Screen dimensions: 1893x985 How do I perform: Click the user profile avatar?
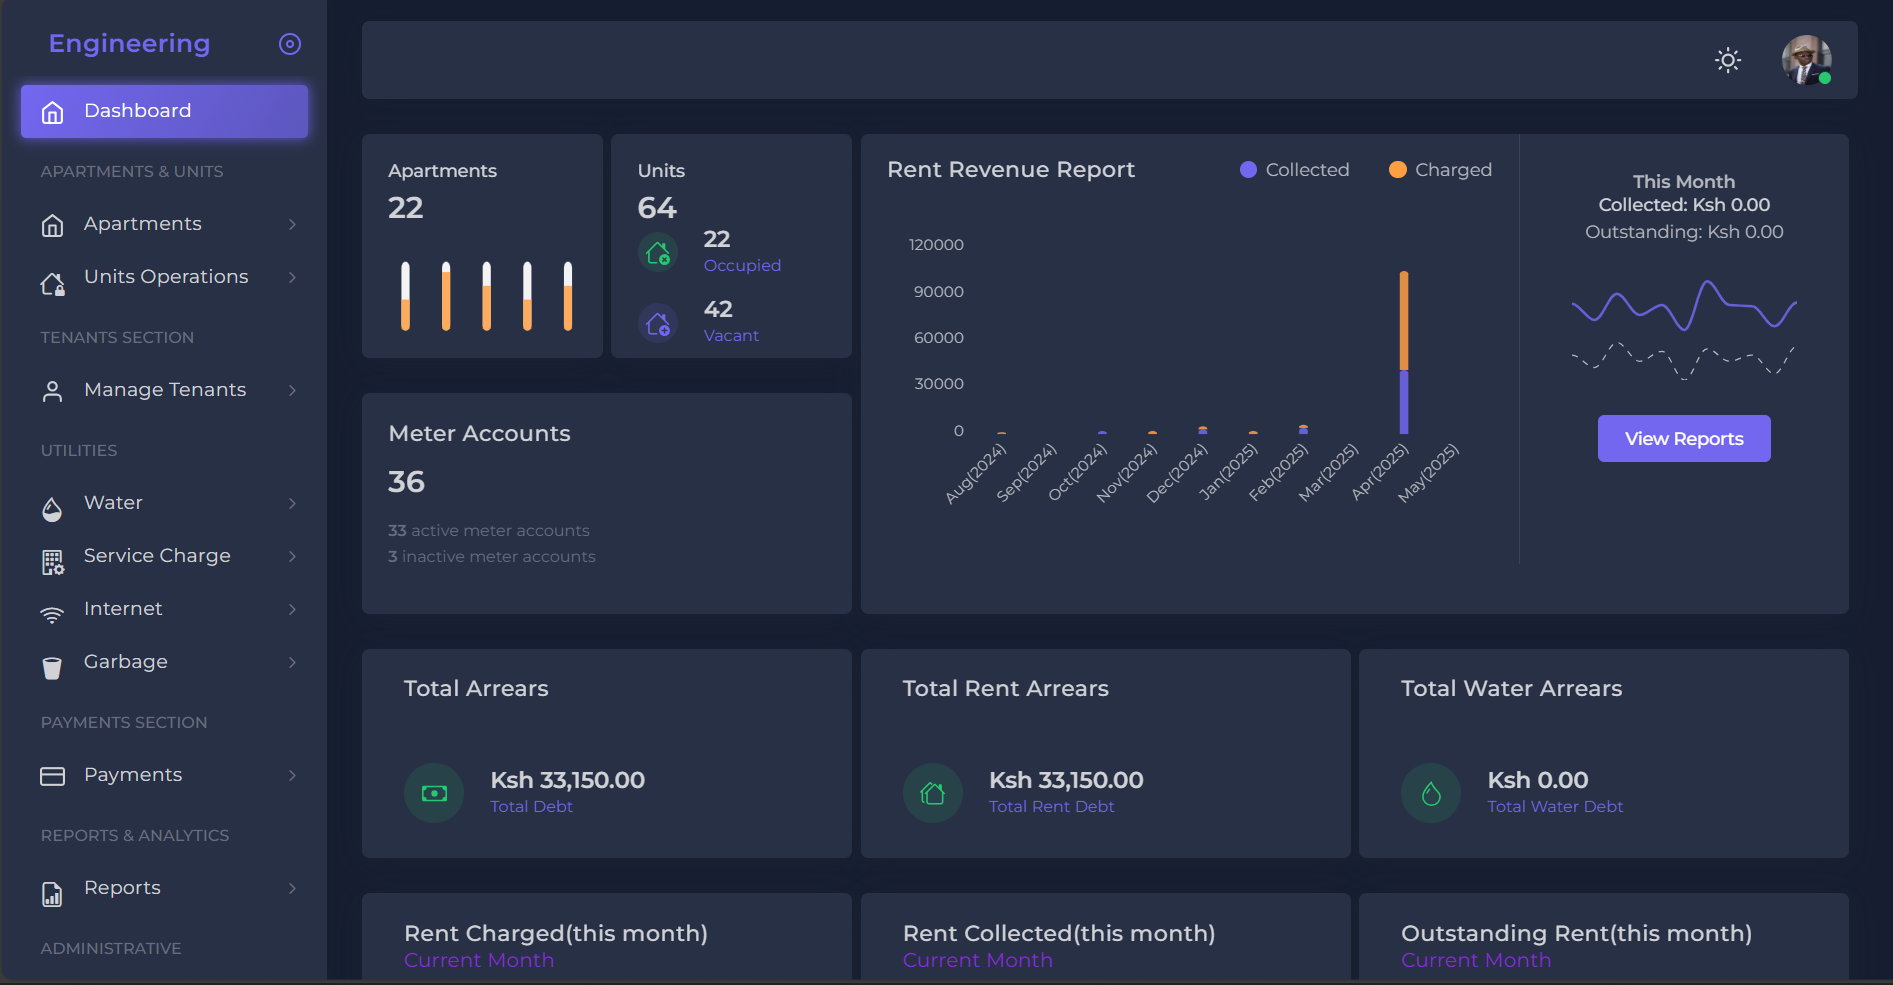click(x=1806, y=61)
